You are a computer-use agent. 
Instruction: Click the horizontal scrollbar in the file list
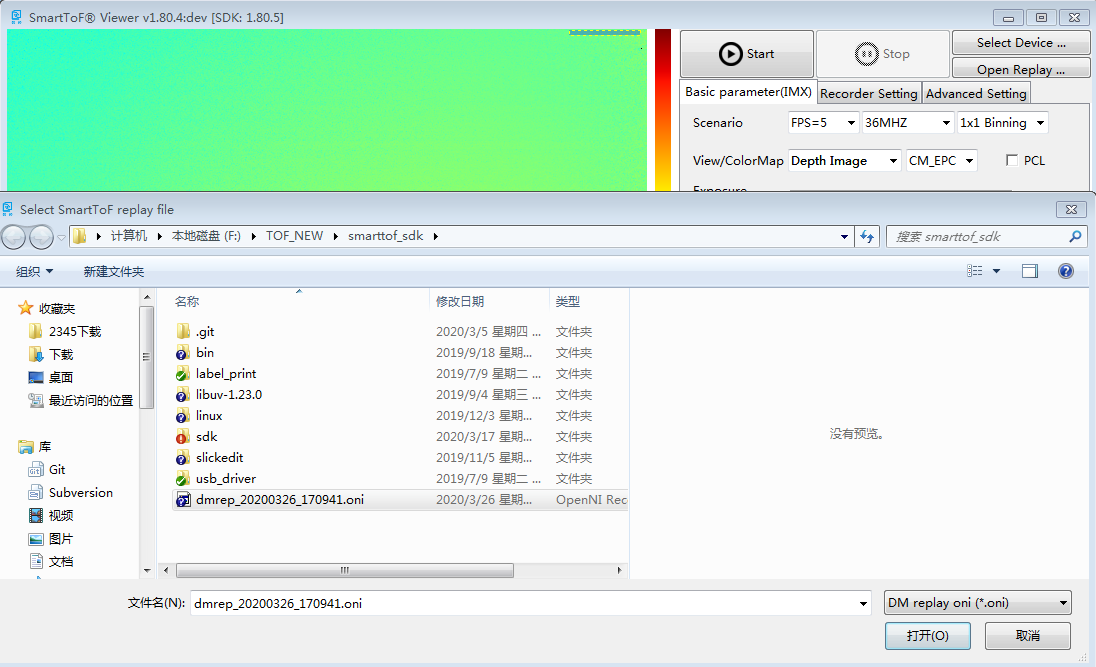345,571
